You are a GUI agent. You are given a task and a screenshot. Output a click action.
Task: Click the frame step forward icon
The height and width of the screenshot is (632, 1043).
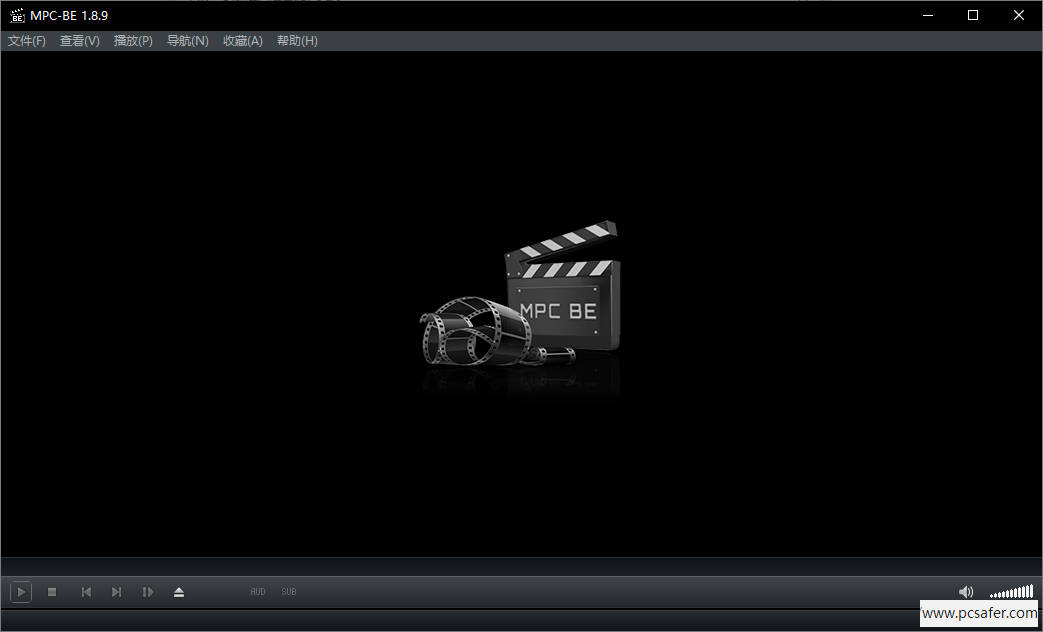click(x=148, y=591)
